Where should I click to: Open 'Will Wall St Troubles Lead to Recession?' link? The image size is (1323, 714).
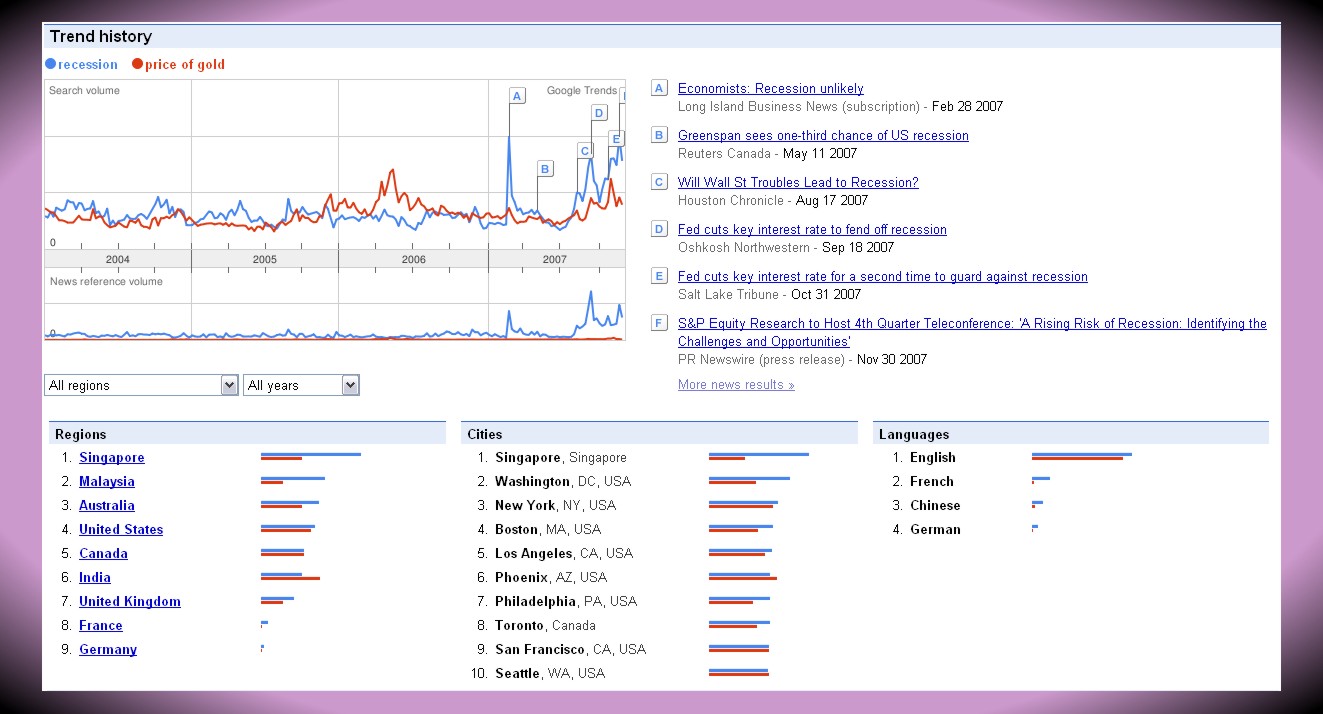(x=797, y=182)
